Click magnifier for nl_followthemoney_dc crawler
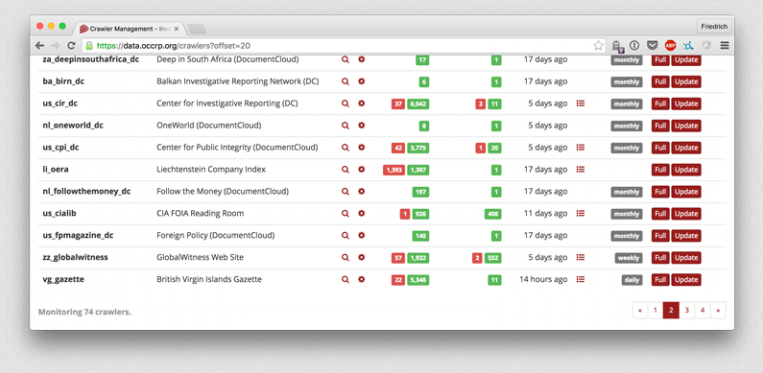Viewport: 763px width, 373px height. click(345, 191)
